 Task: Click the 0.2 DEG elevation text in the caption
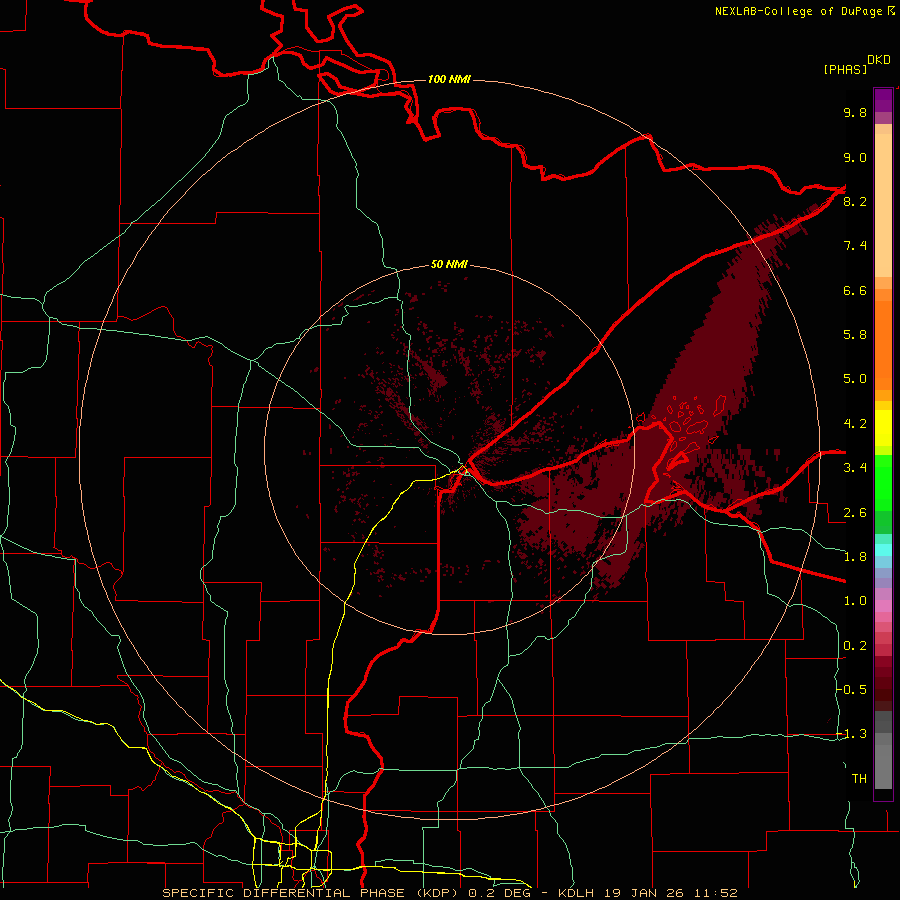point(500,893)
